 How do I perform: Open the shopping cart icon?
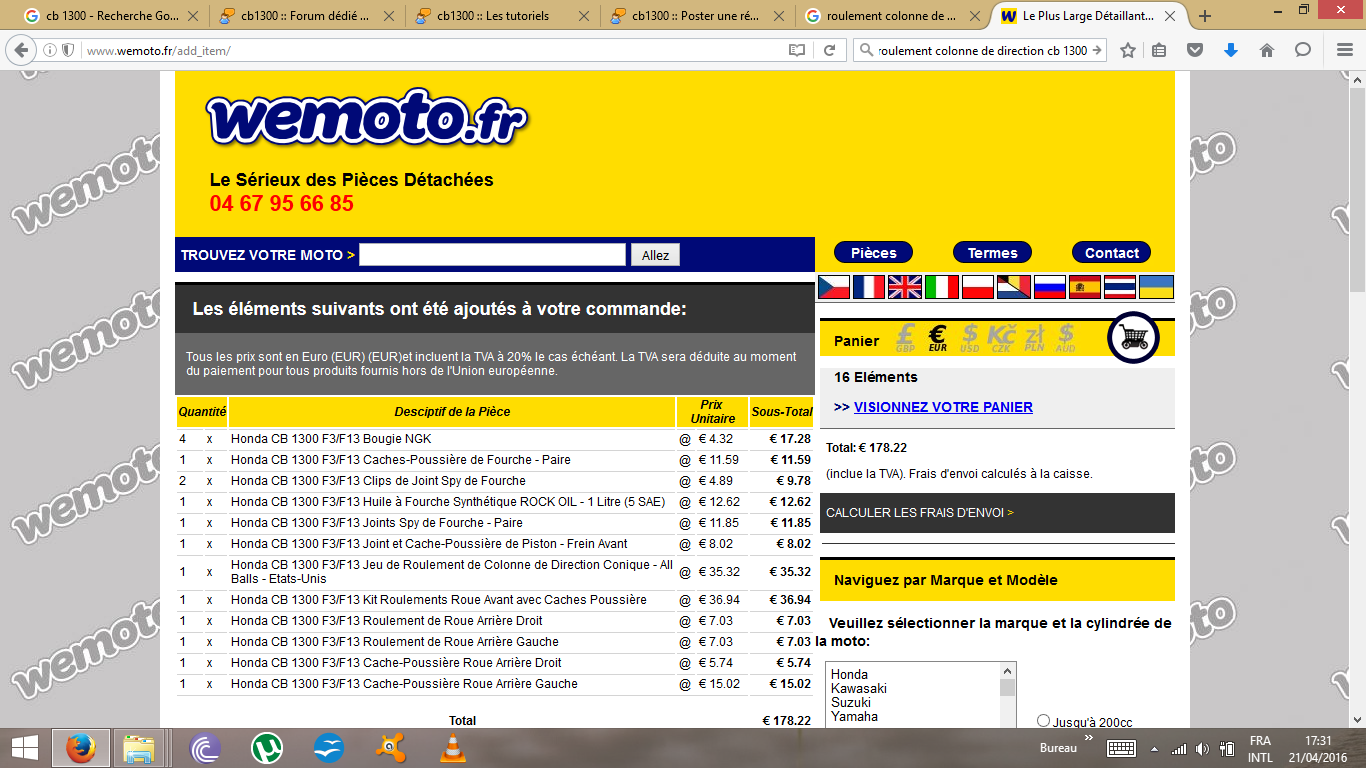point(1133,338)
